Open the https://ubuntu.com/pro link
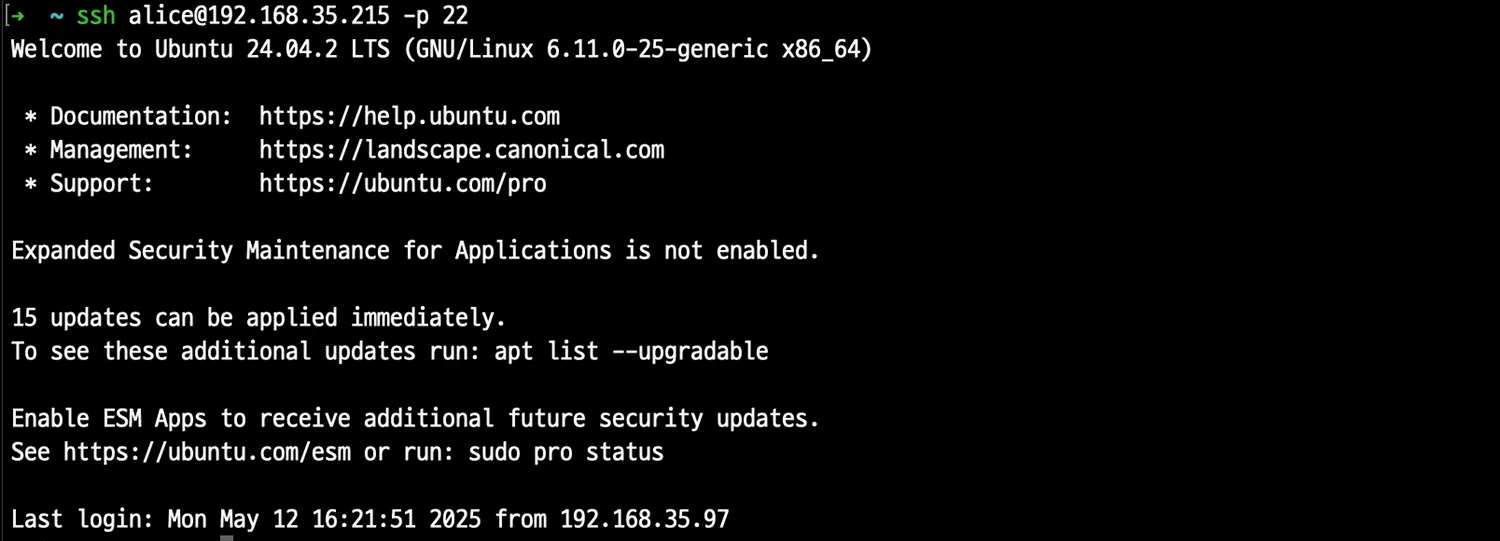Viewport: 1500px width, 541px height. (x=402, y=184)
